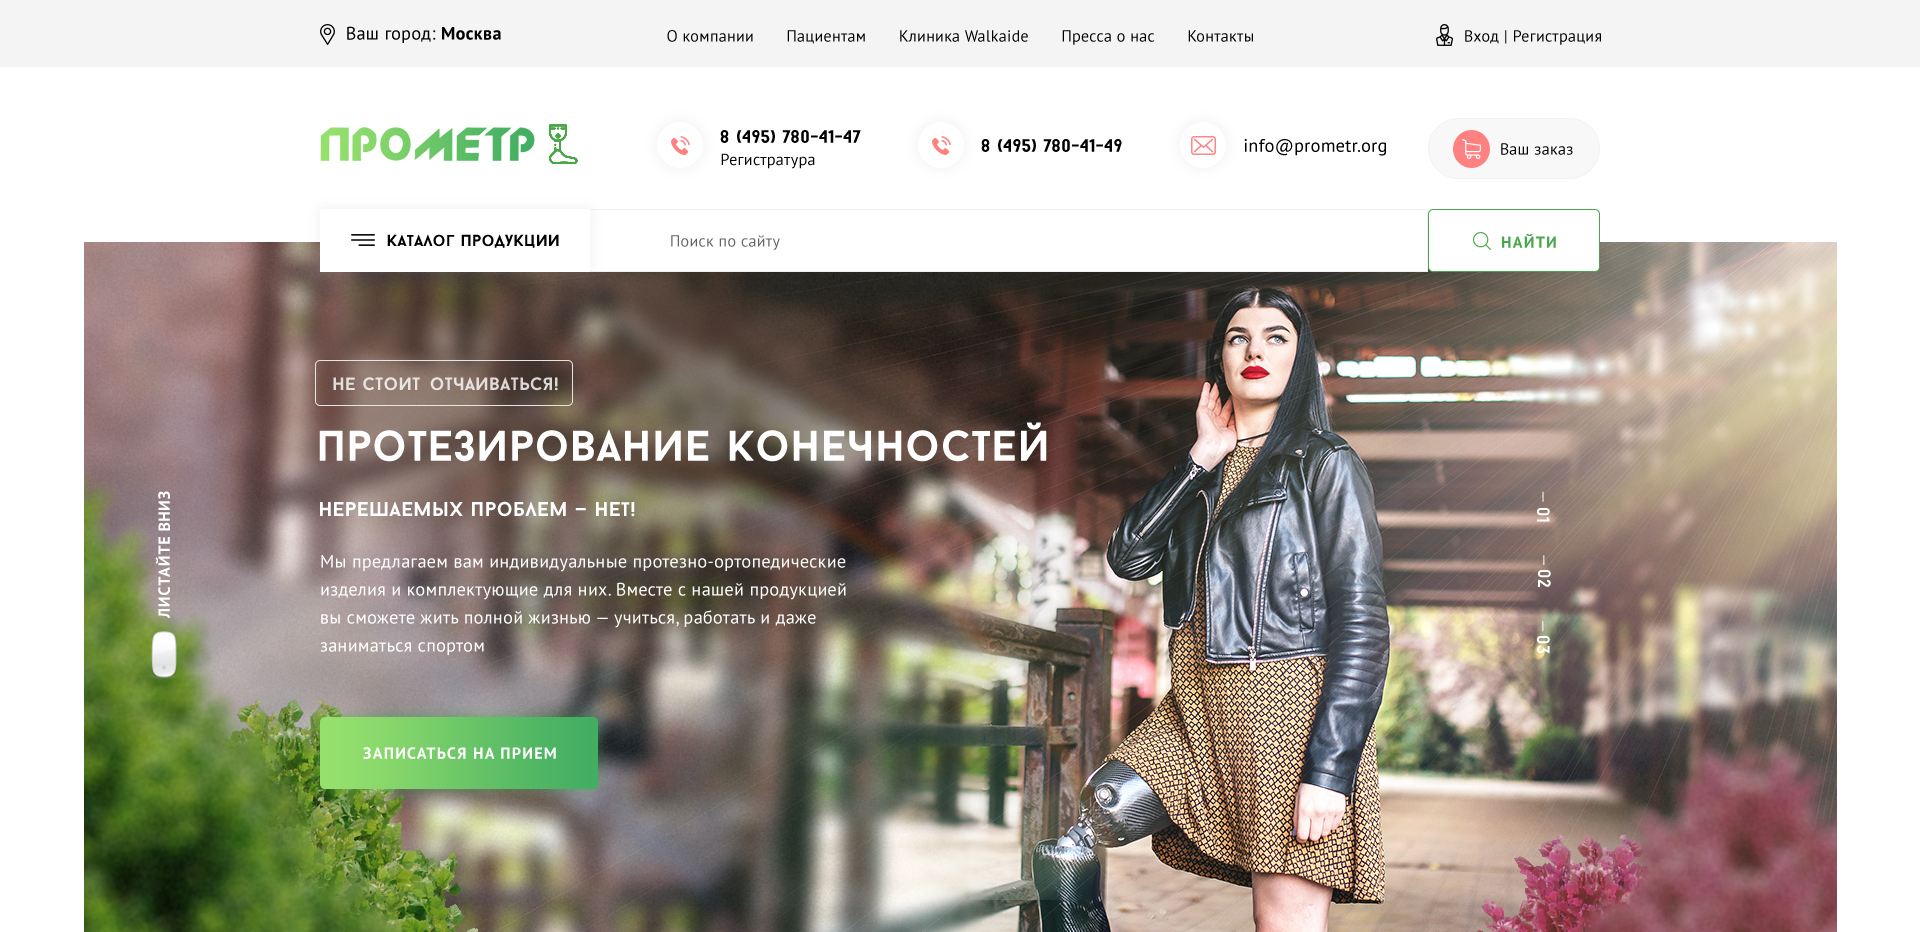Click the envelope email icon
Viewport: 1920px width, 932px height.
pyautogui.click(x=1203, y=146)
